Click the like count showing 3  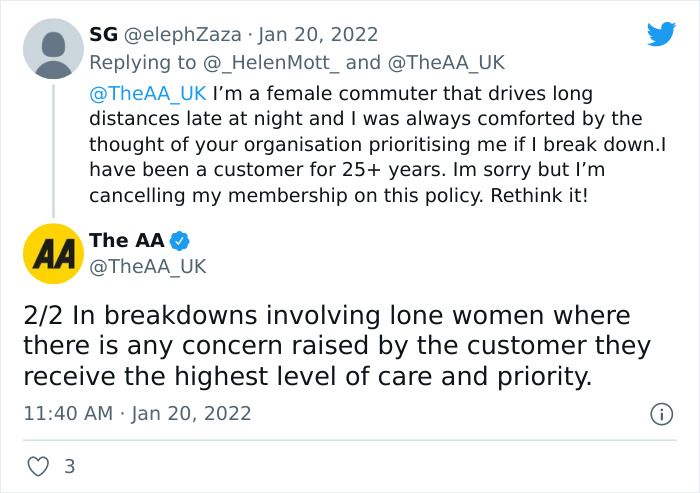(69, 466)
